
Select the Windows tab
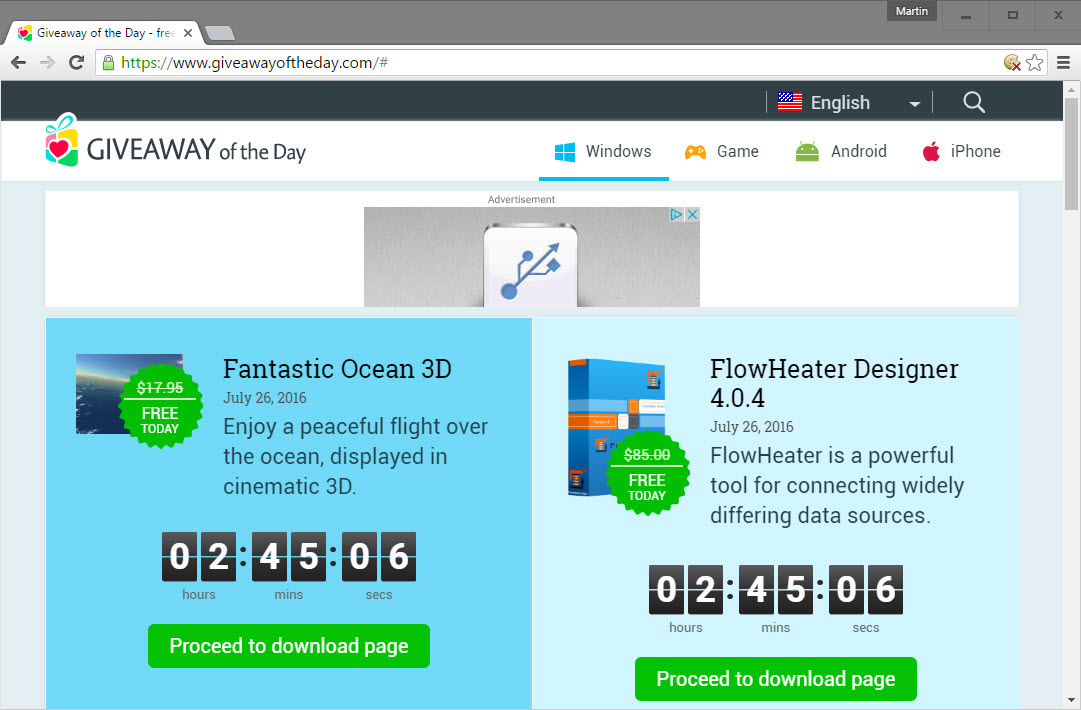(603, 152)
